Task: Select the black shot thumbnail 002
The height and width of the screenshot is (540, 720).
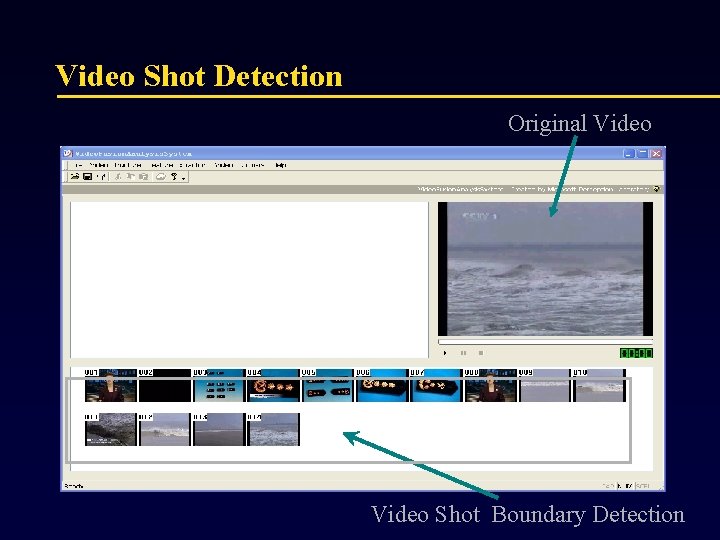Action: coord(164,385)
